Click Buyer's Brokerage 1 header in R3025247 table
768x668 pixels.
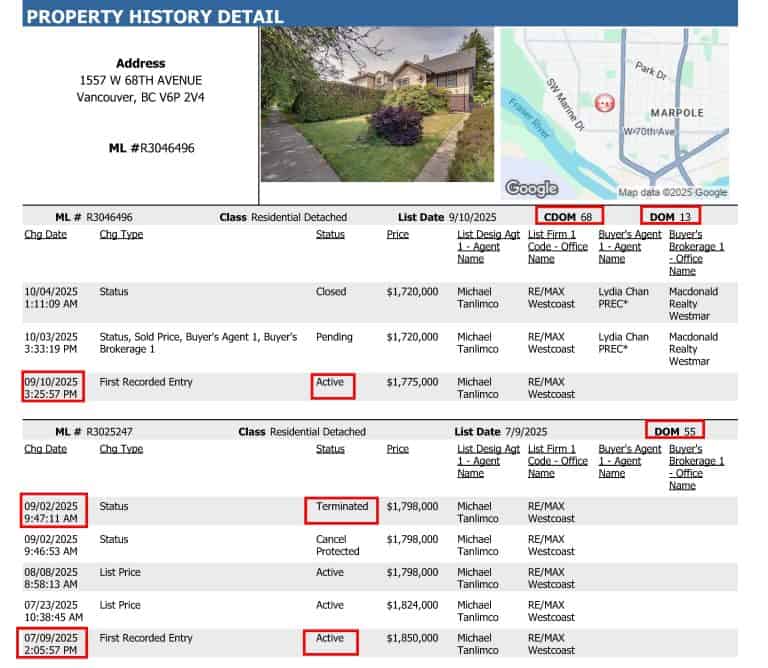click(696, 467)
